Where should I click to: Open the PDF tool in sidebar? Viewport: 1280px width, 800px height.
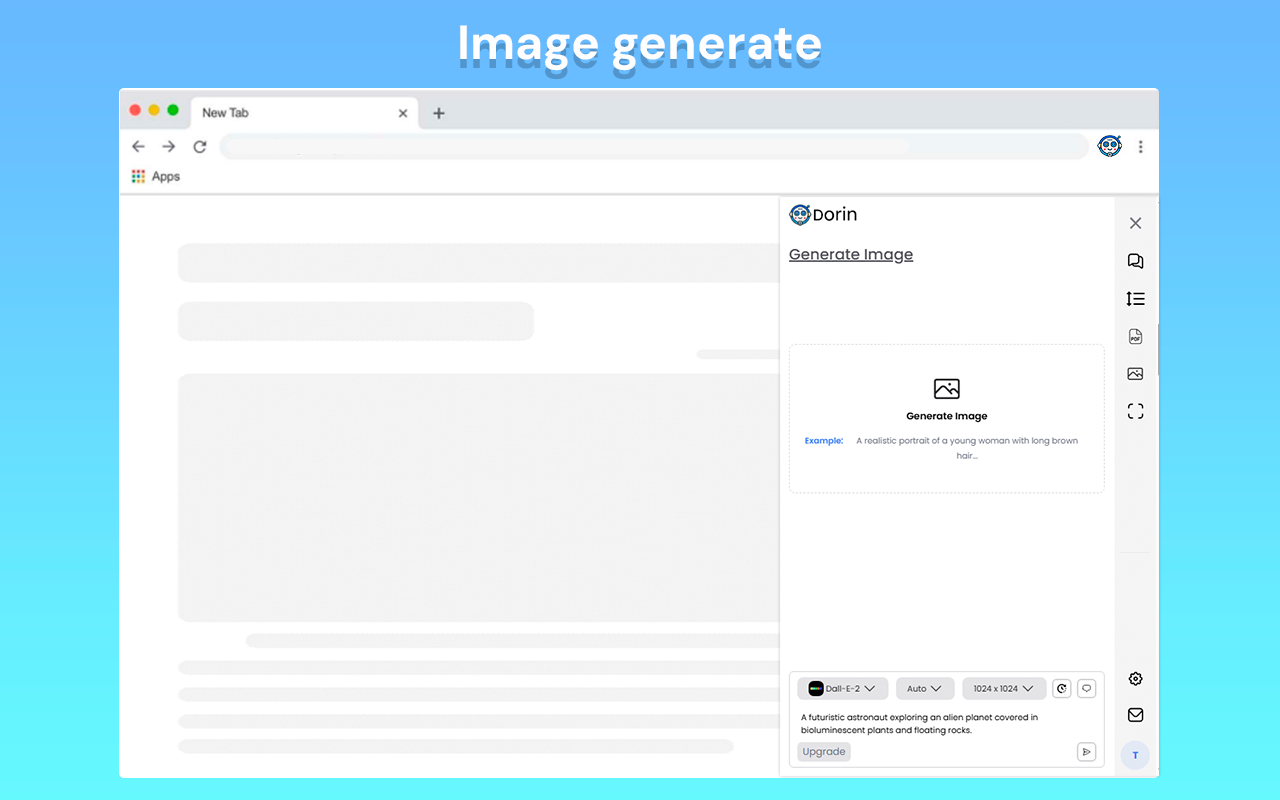[1135, 337]
